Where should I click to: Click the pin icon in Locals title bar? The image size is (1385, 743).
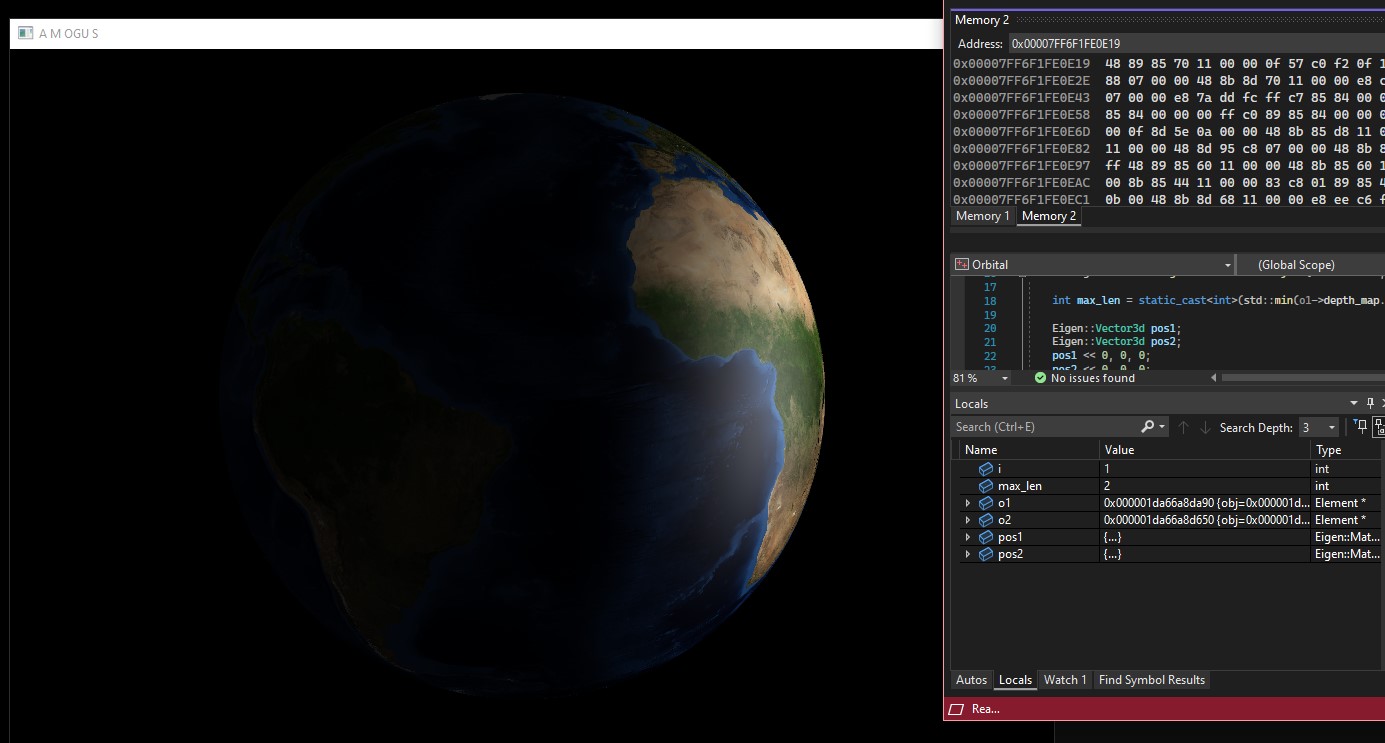point(1371,404)
